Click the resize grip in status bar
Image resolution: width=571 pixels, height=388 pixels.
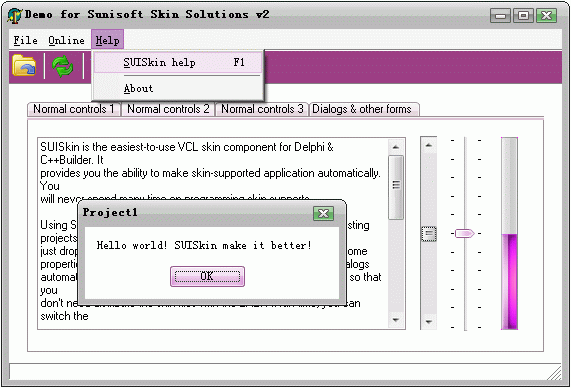tap(554, 373)
